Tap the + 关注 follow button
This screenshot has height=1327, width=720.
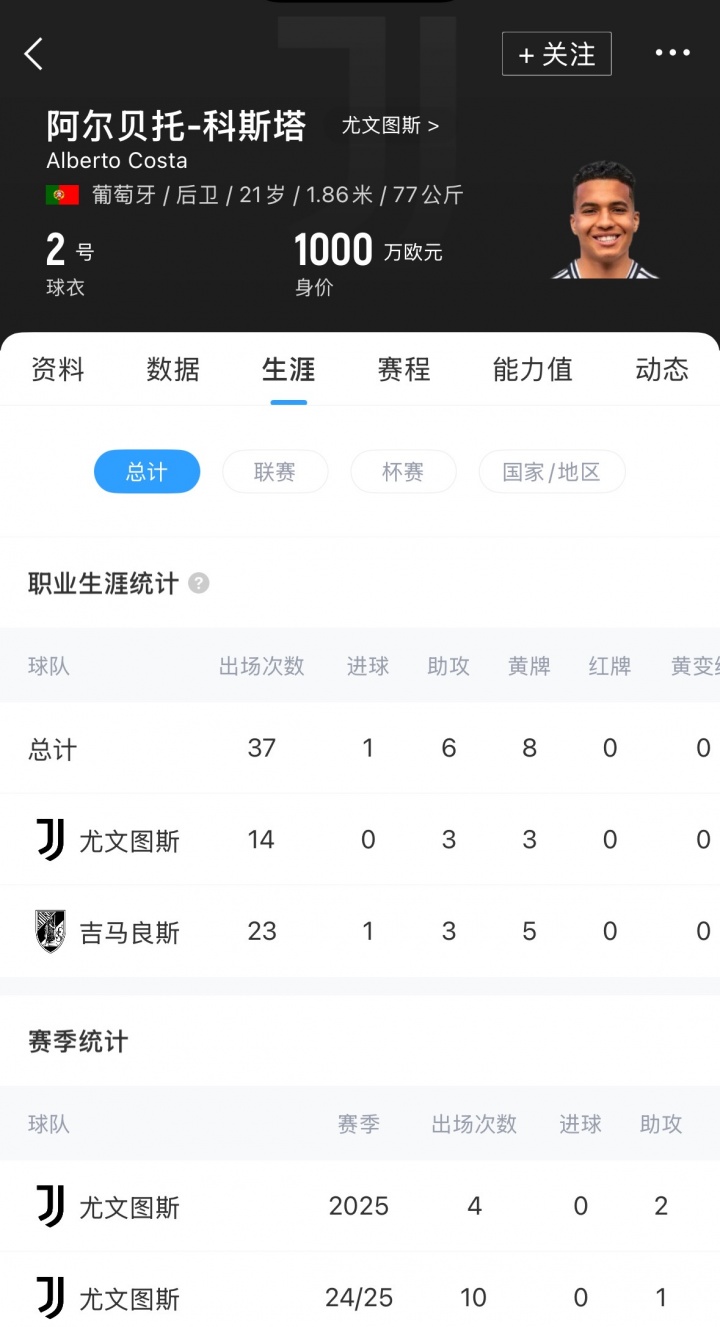coord(556,54)
